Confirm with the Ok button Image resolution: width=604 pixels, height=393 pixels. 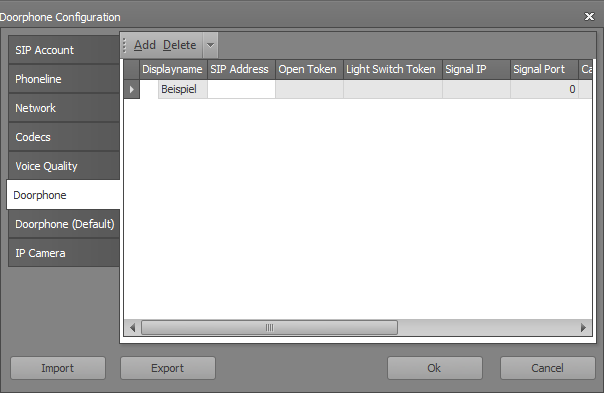pos(435,368)
